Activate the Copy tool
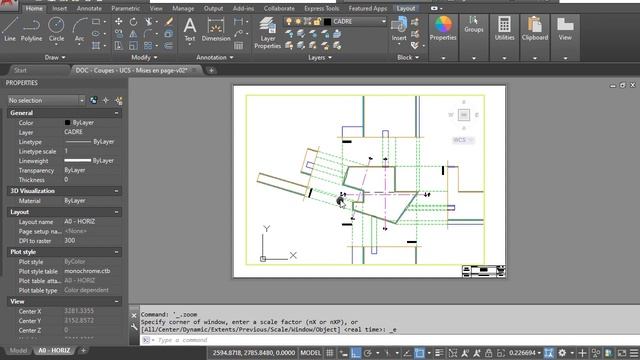Viewport: 640px width, 360px height. click(118, 33)
